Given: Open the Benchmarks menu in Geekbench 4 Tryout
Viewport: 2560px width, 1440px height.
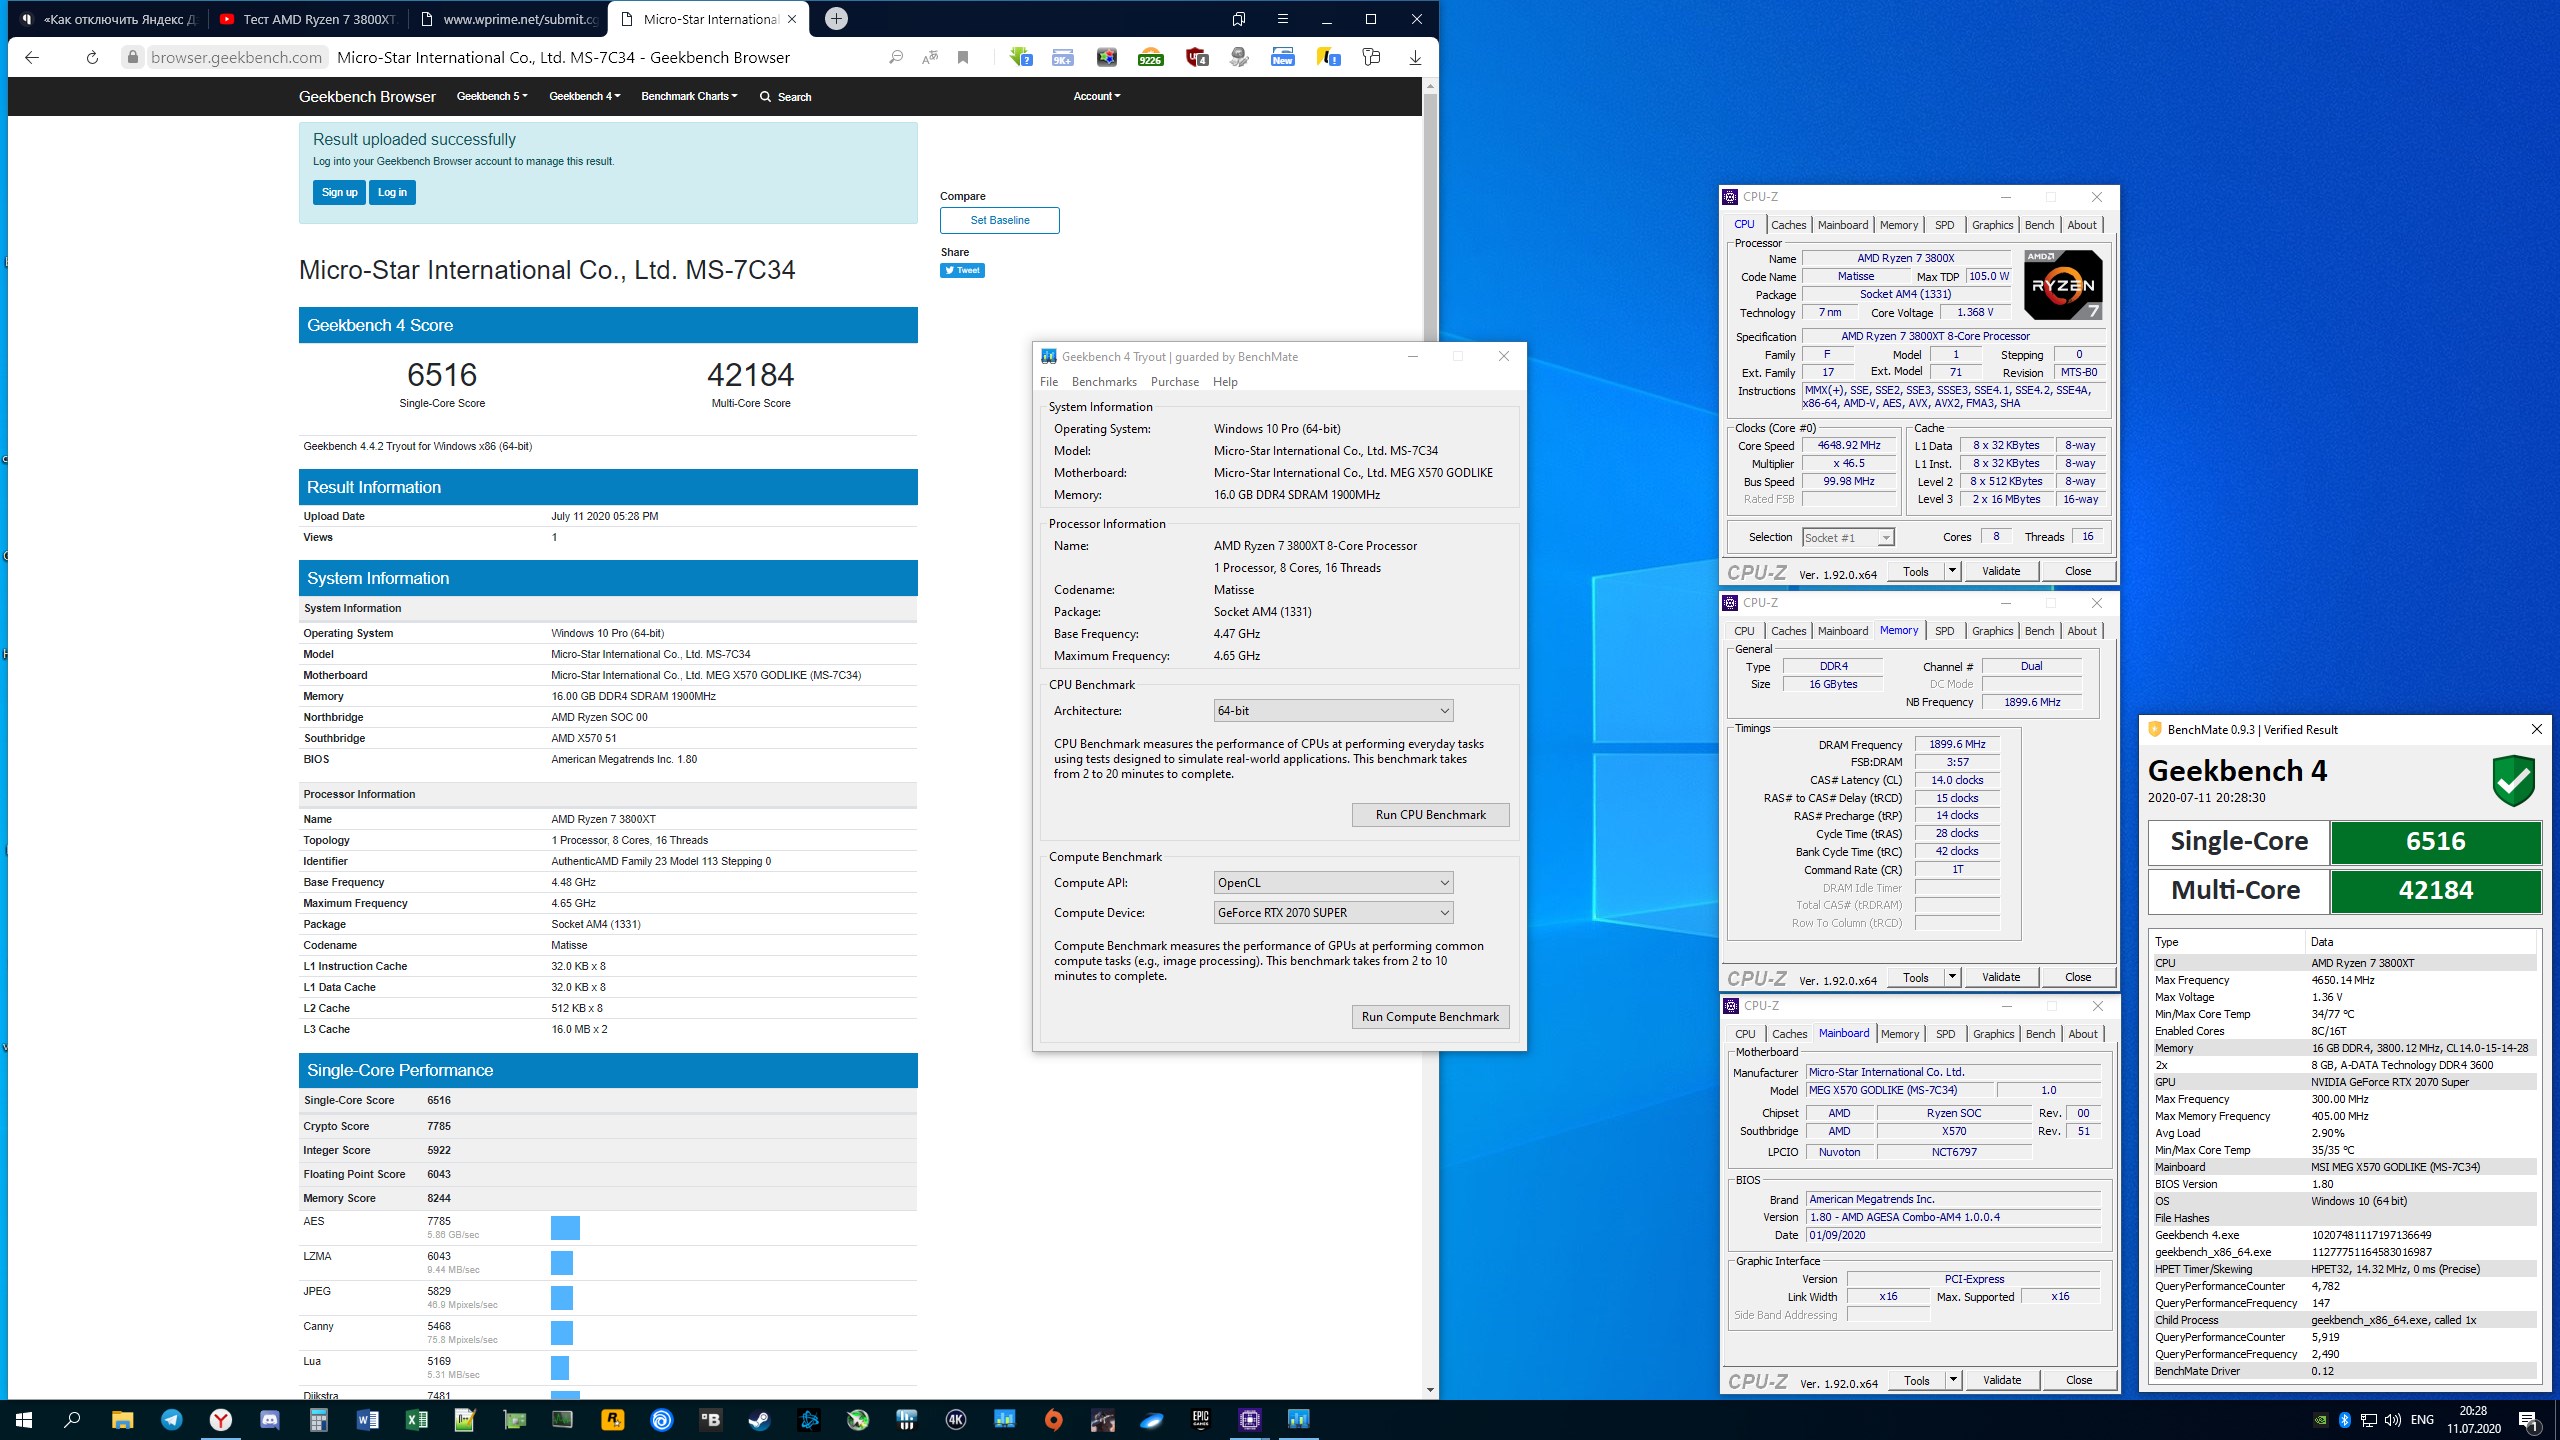Looking at the screenshot, I should tap(1104, 382).
